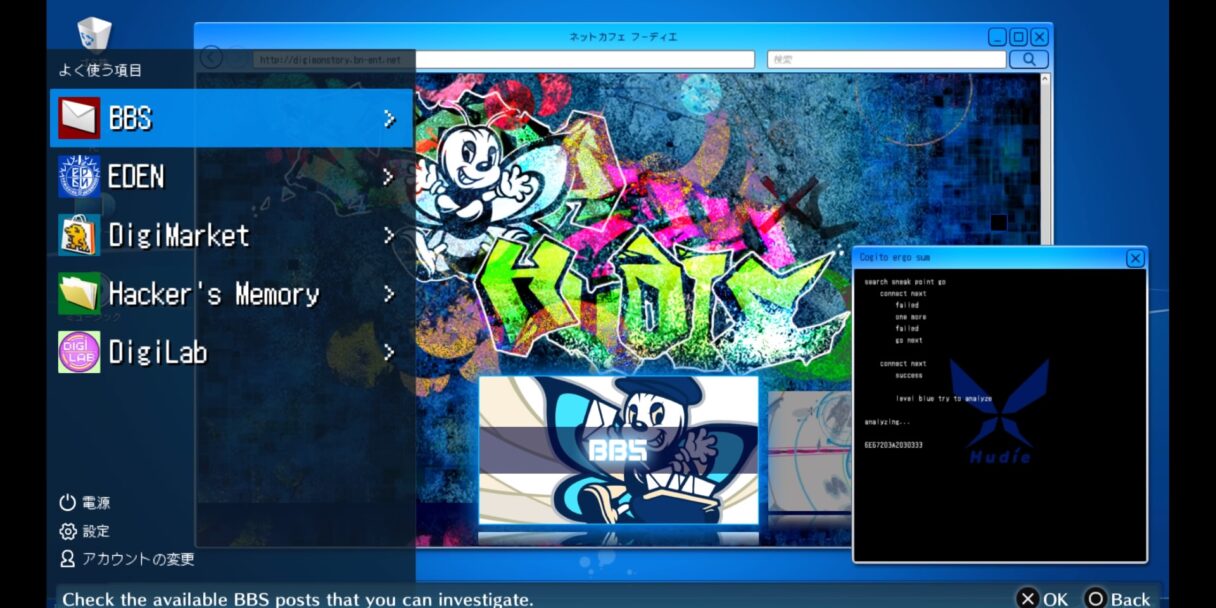Screen dimensions: 1216x608
Task: Click the "go next" terminal line
Action: (909, 340)
